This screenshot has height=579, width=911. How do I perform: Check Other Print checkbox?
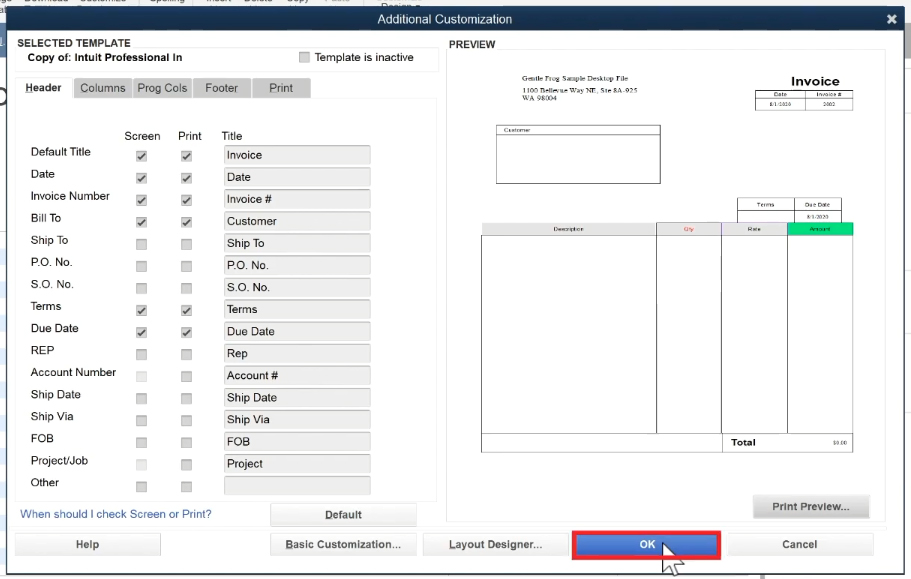[186, 487]
